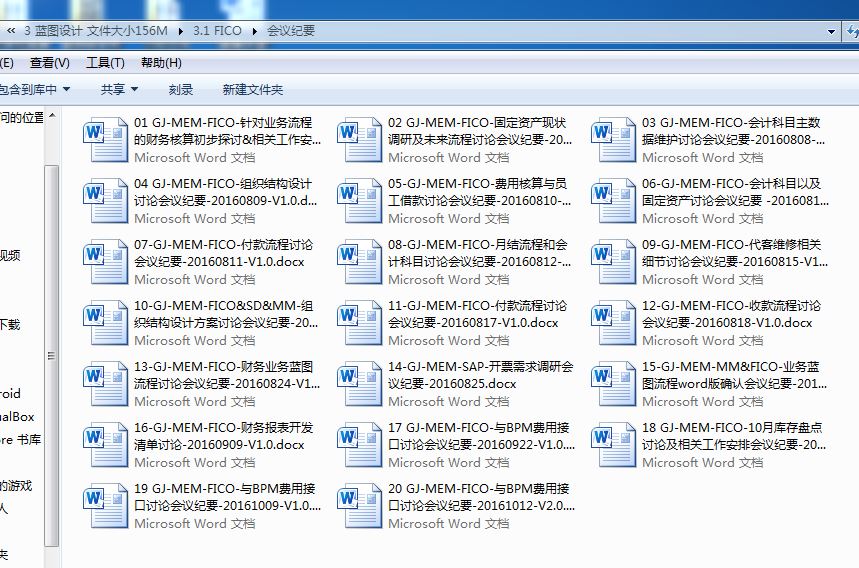
Task: Select the Word icon of file 09-GJ-MEM-FICO-代客维修相关
Action: (614, 261)
